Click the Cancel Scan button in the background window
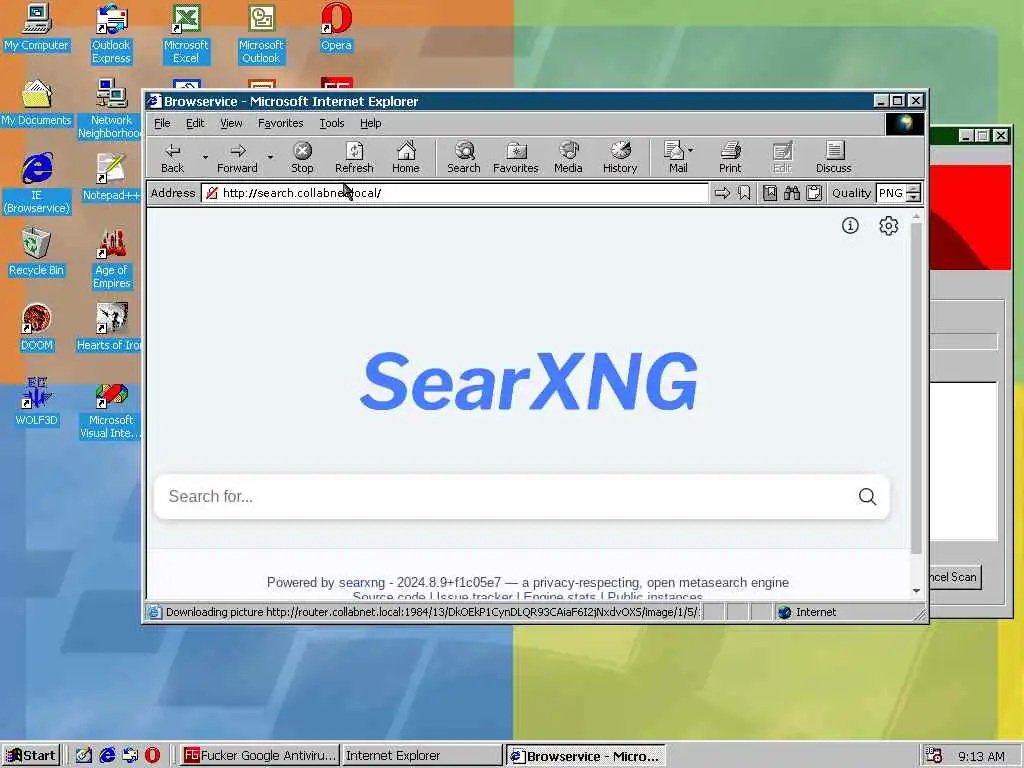 coord(954,577)
